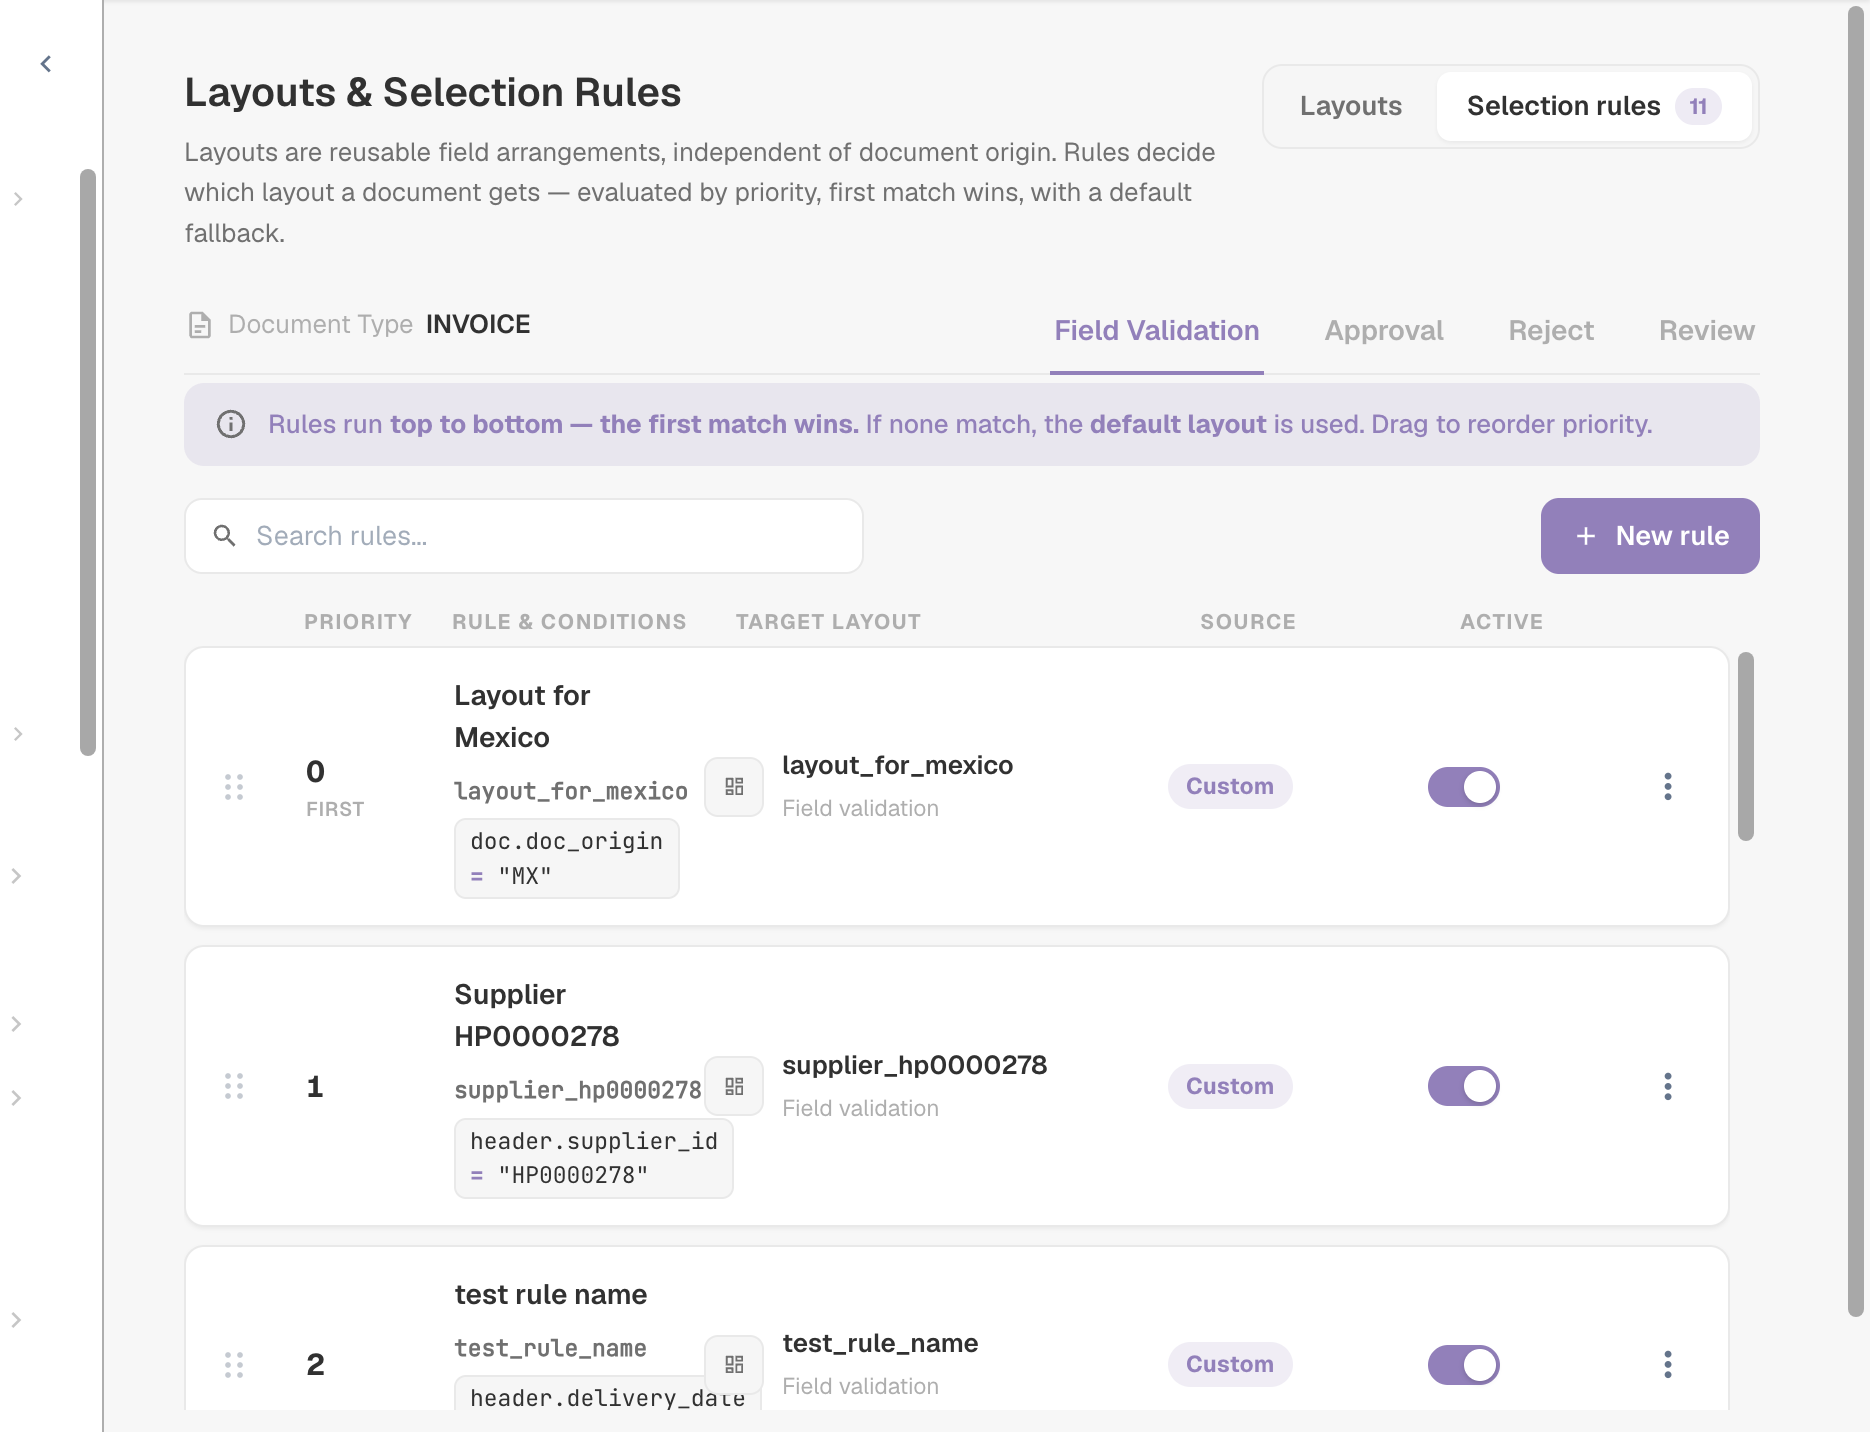Switch to the Approval tab
1870x1432 pixels.
(x=1384, y=331)
